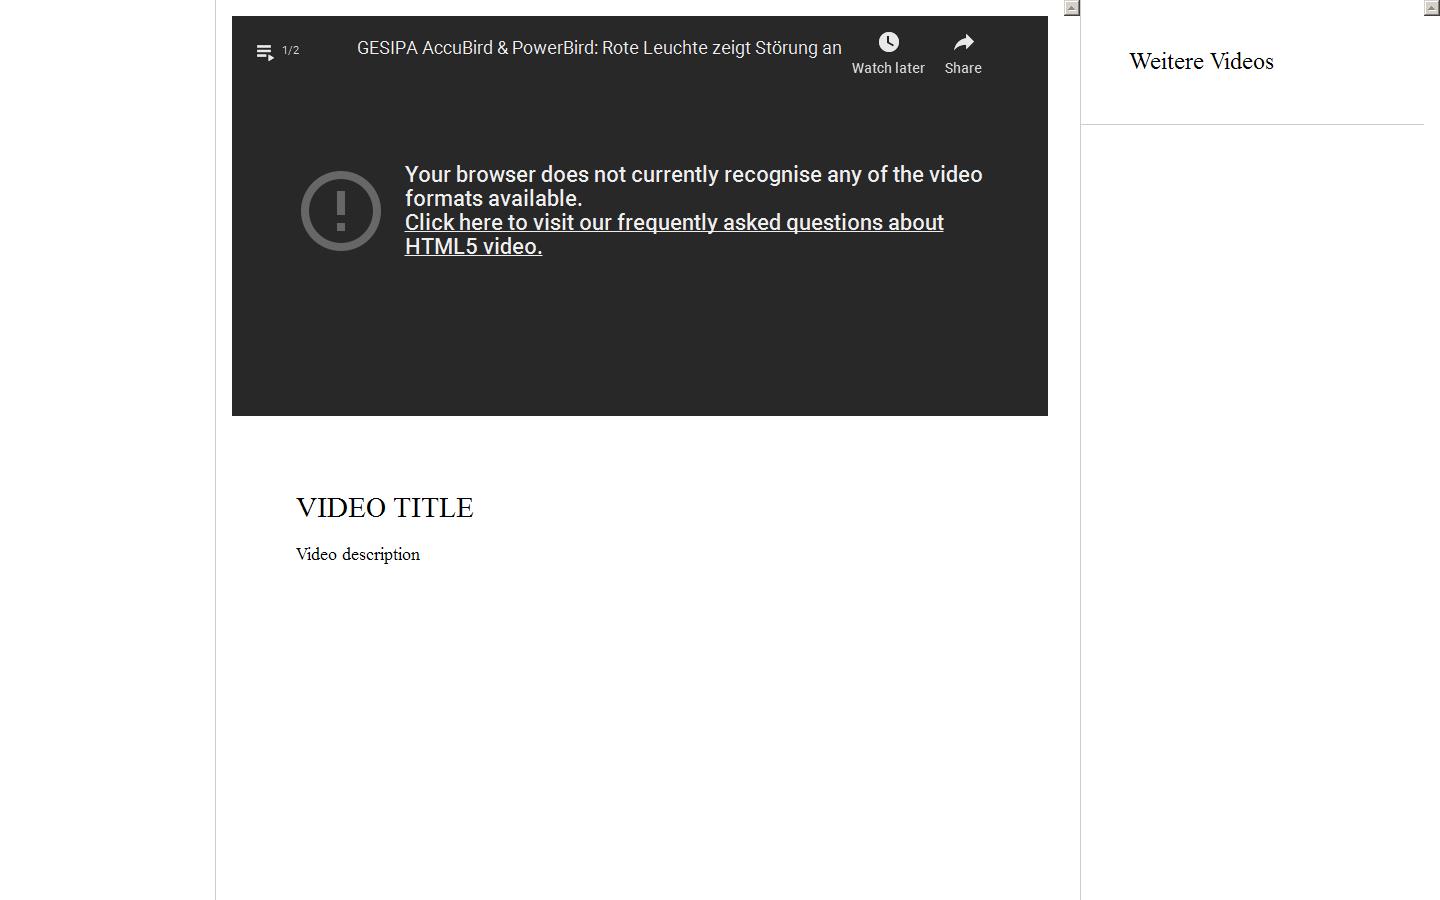Click the 'Watch later' text label

click(888, 68)
